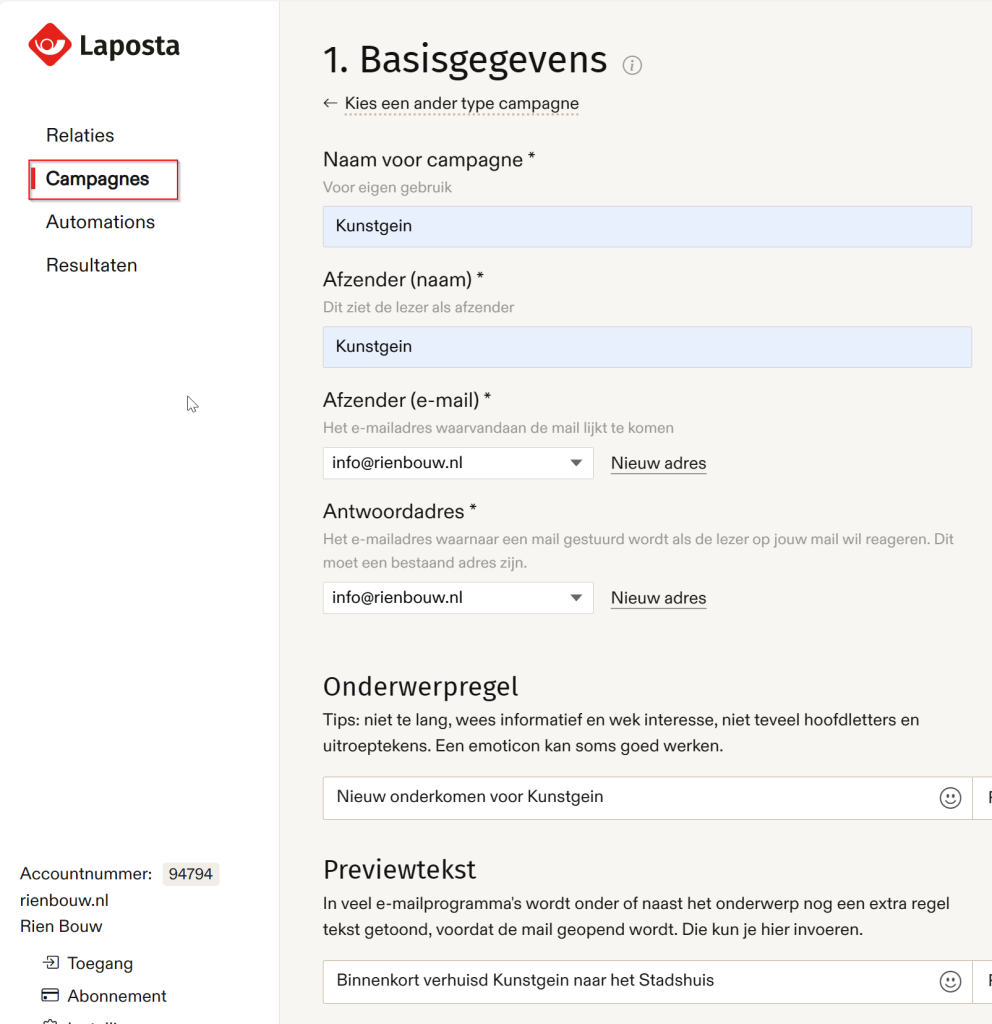The image size is (992, 1024).
Task: Focus the Afzender (naam) input field
Action: click(647, 347)
